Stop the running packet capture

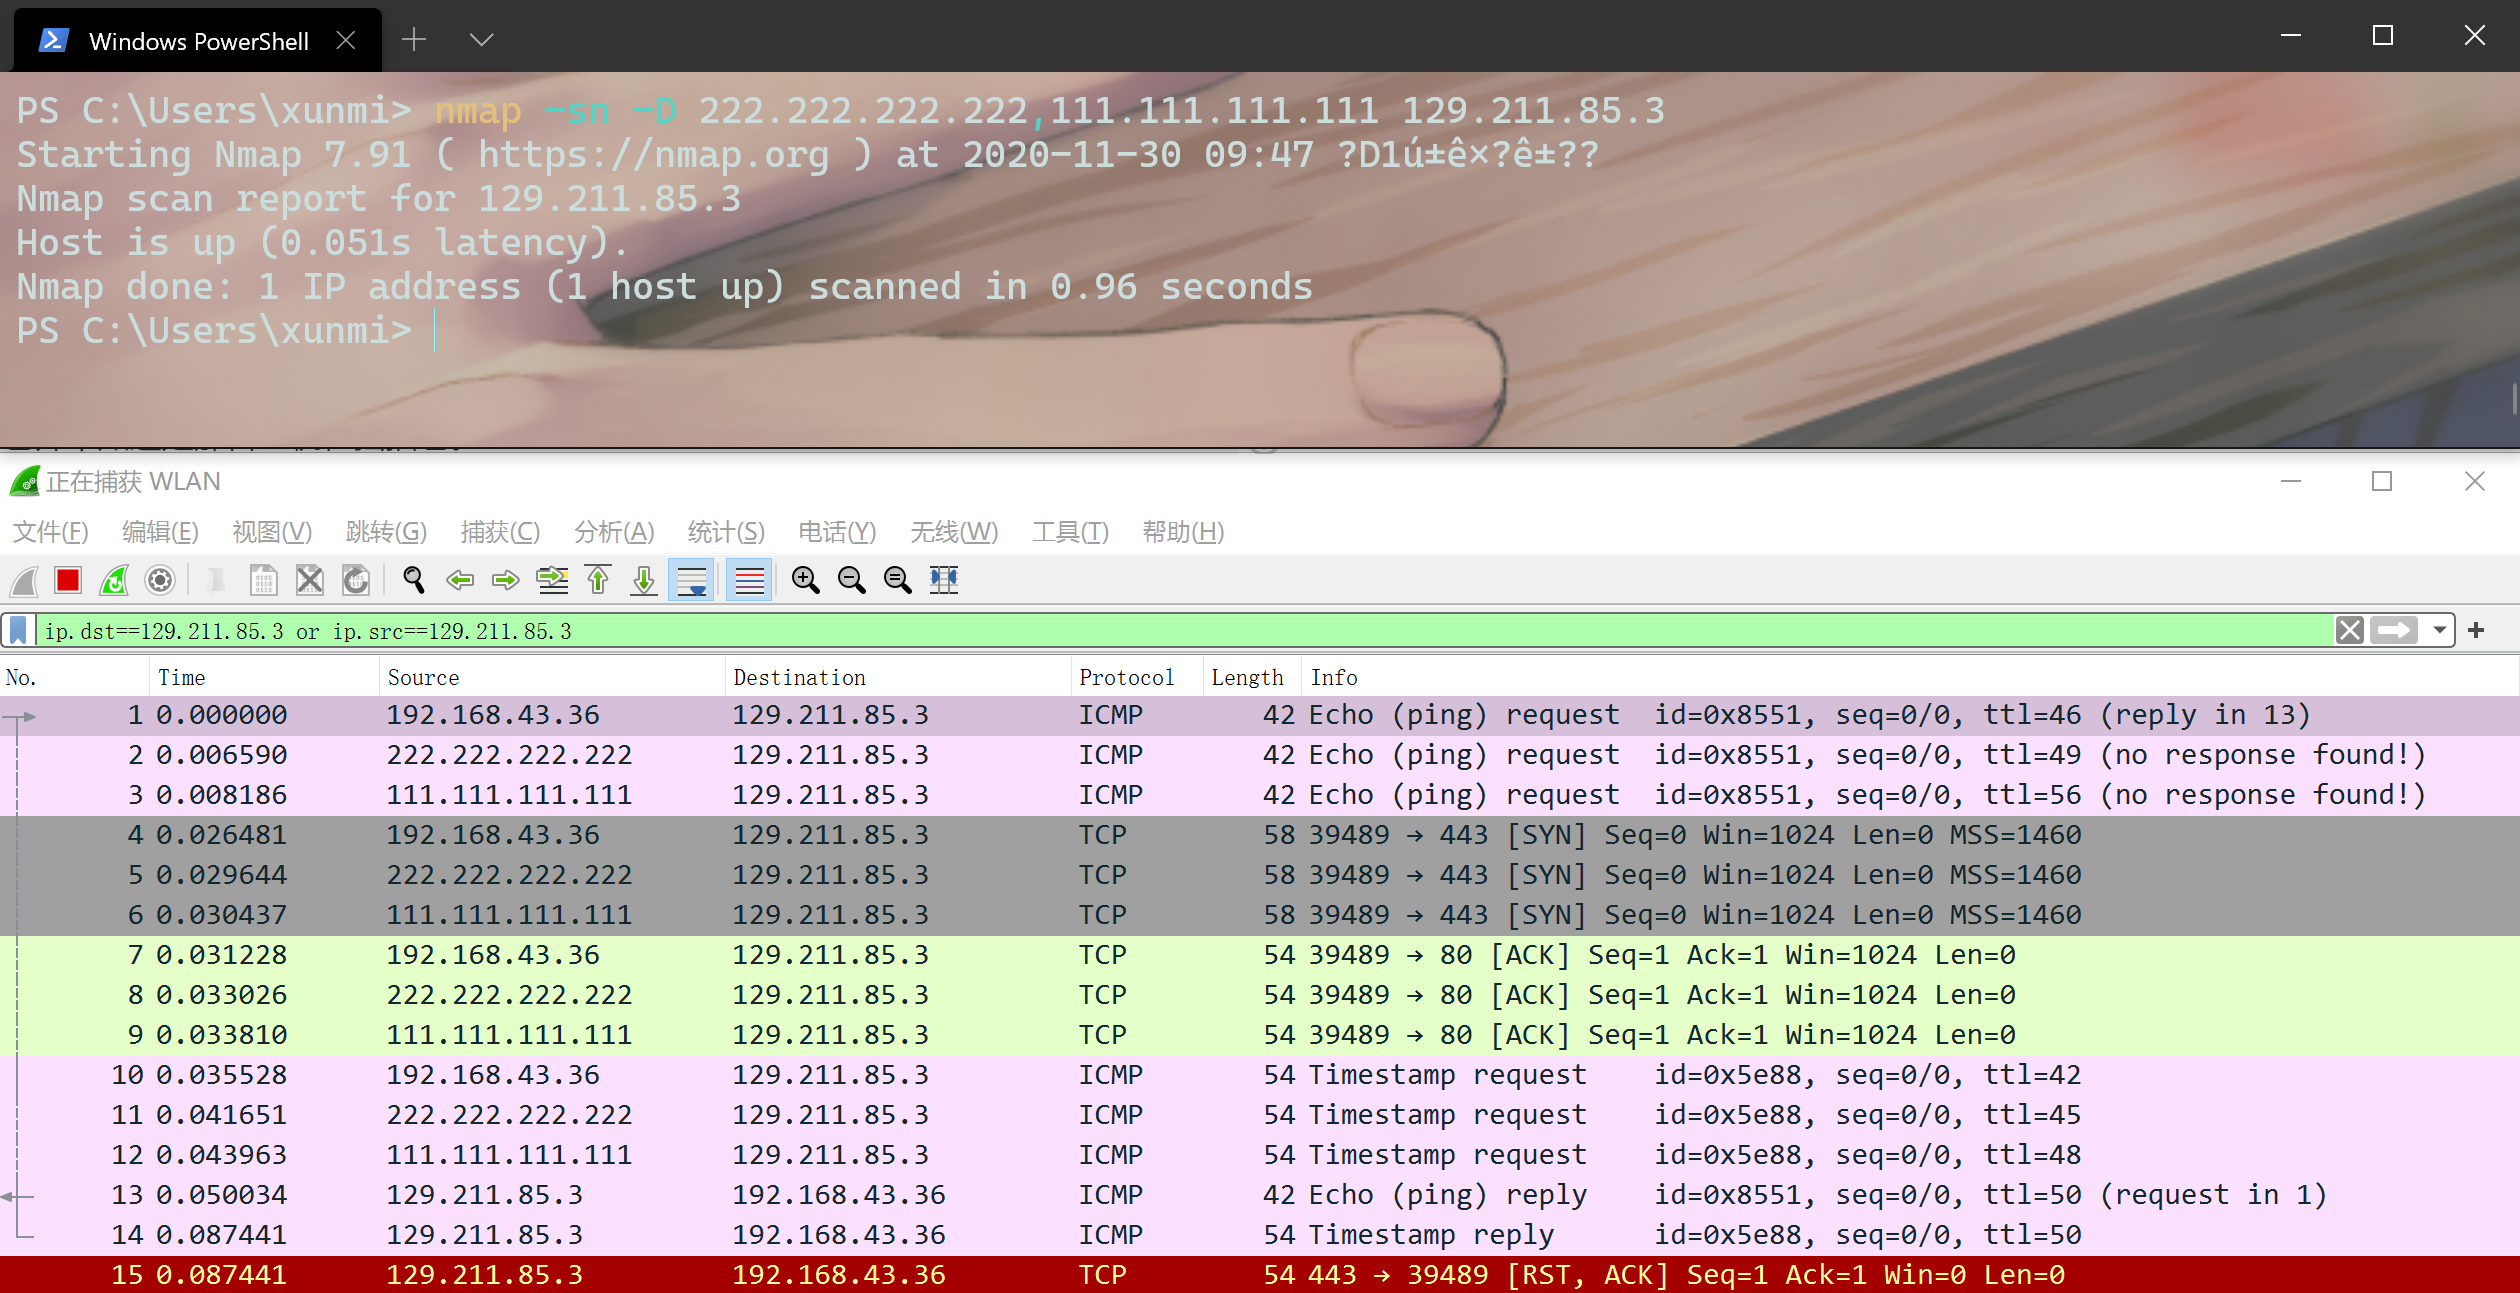[68, 580]
